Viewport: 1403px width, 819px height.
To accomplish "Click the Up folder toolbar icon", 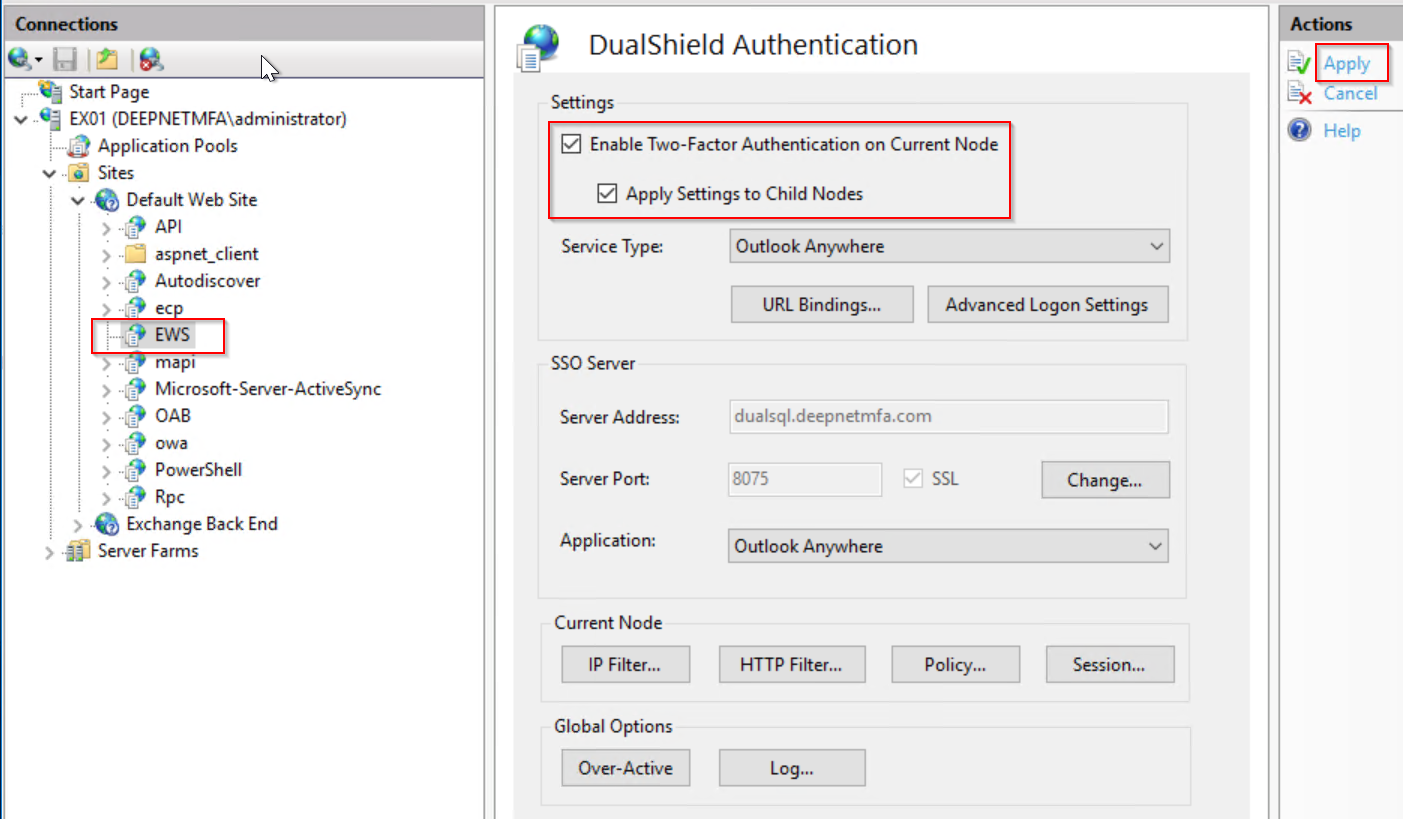I will [x=107, y=60].
